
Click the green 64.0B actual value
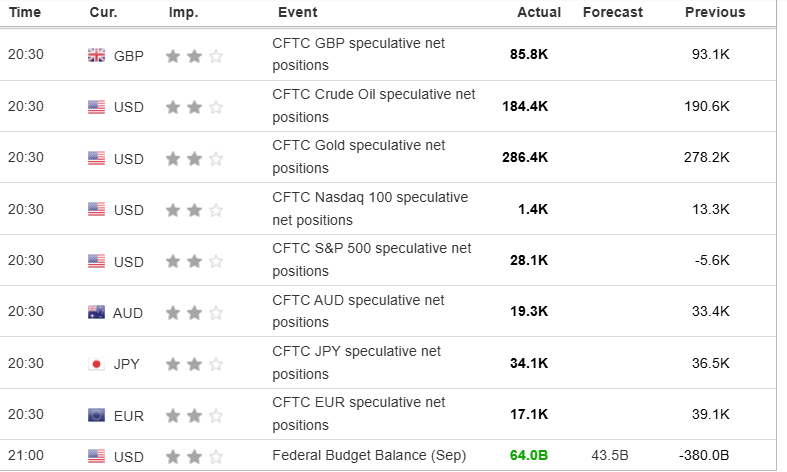[x=529, y=456]
